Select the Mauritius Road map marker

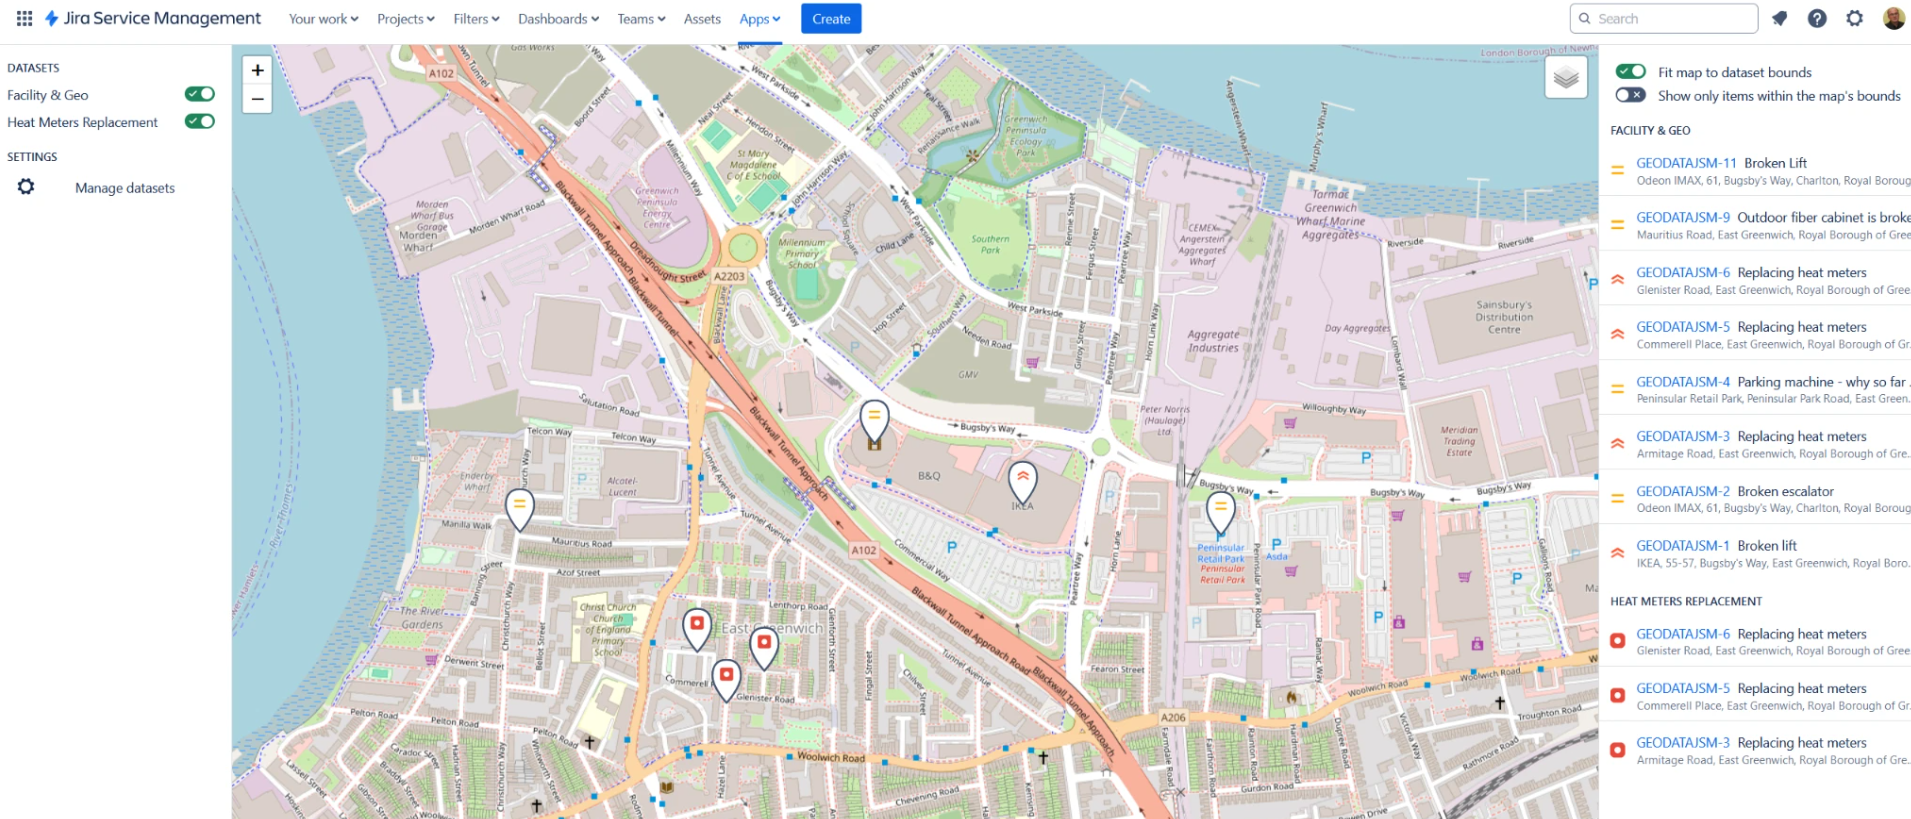519,509
